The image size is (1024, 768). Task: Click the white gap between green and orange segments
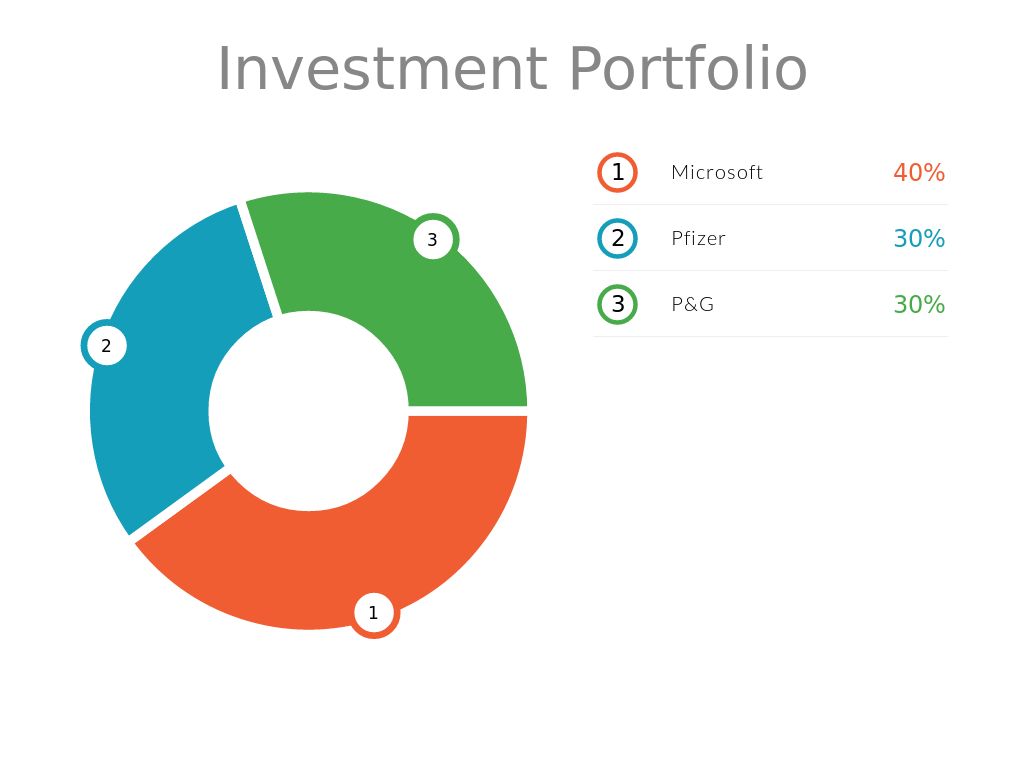(x=468, y=411)
